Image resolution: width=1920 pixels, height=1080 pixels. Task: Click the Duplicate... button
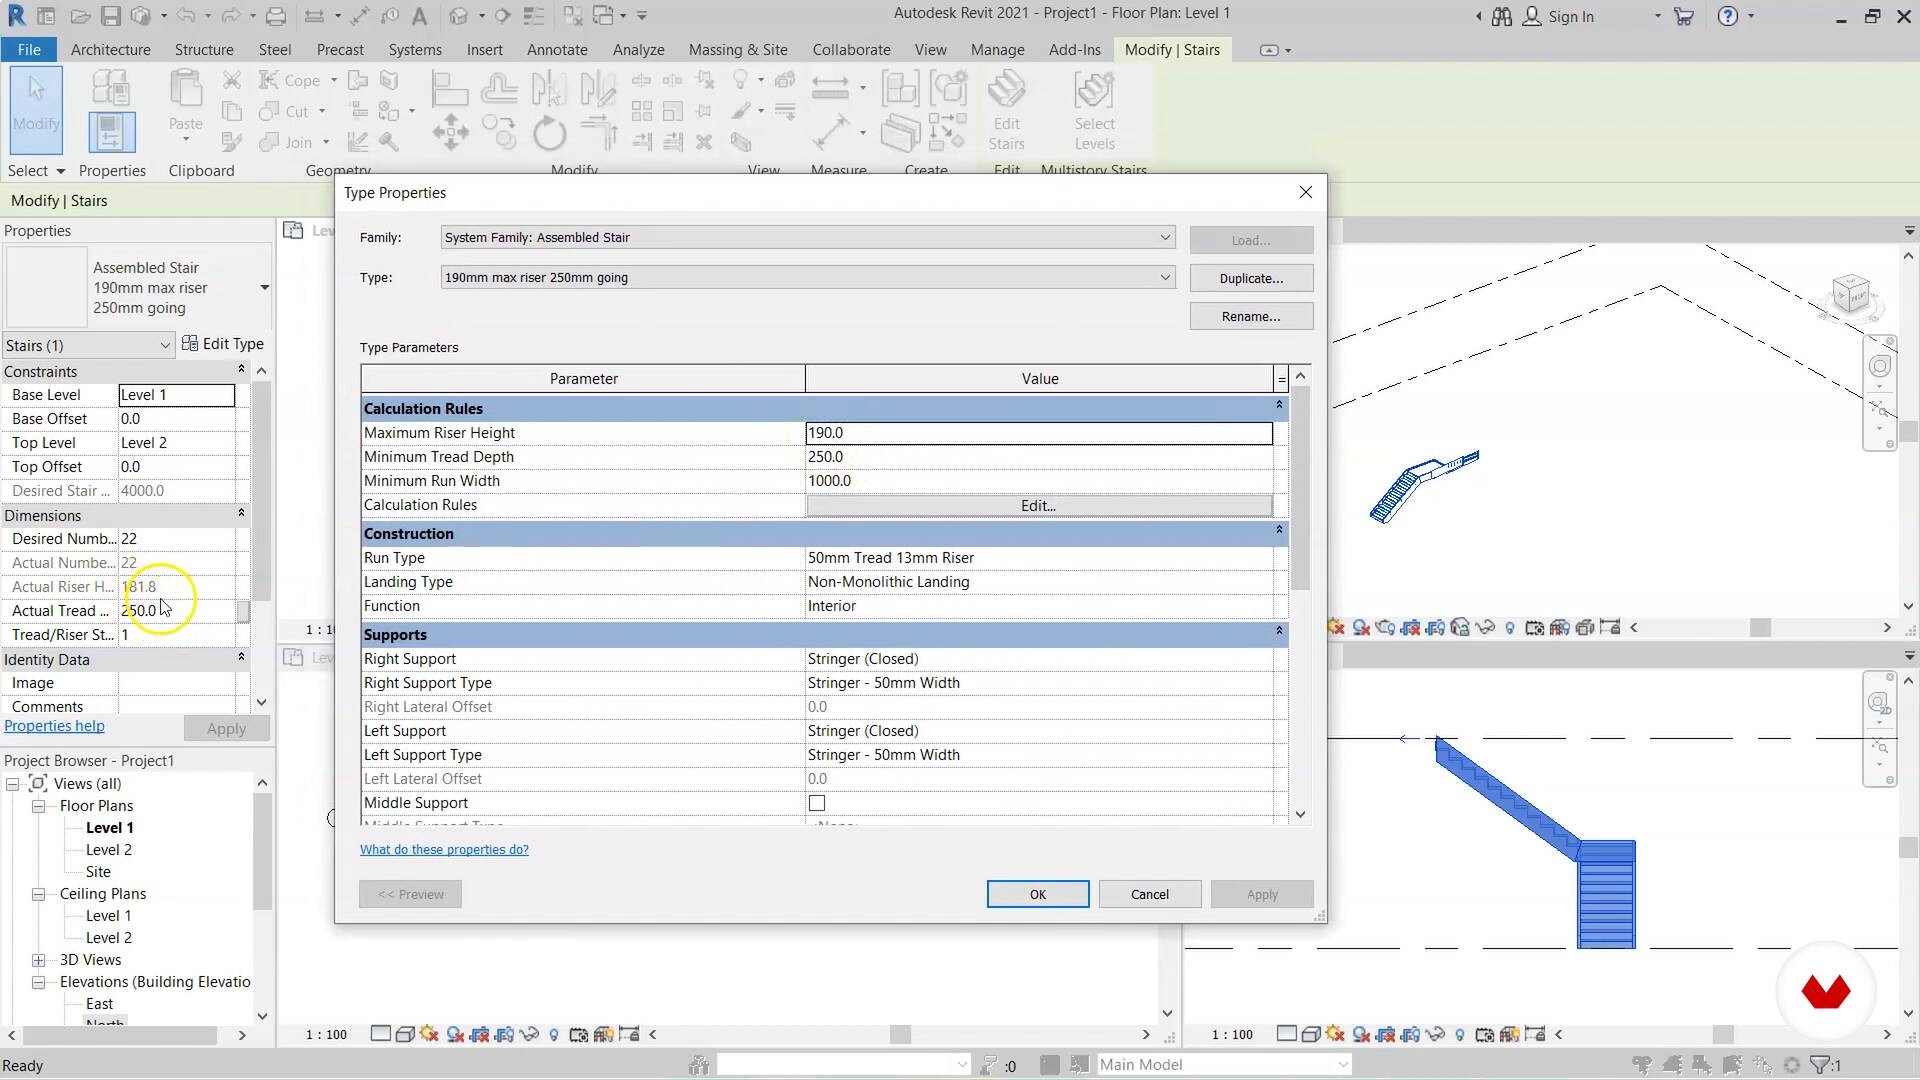tap(1250, 278)
